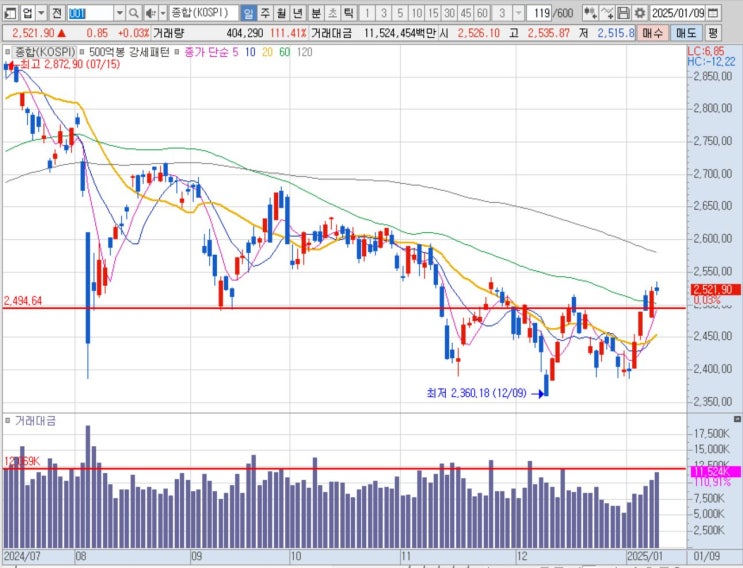743x568 pixels.
Task: Click the bar count field showing 119
Action: pos(541,13)
